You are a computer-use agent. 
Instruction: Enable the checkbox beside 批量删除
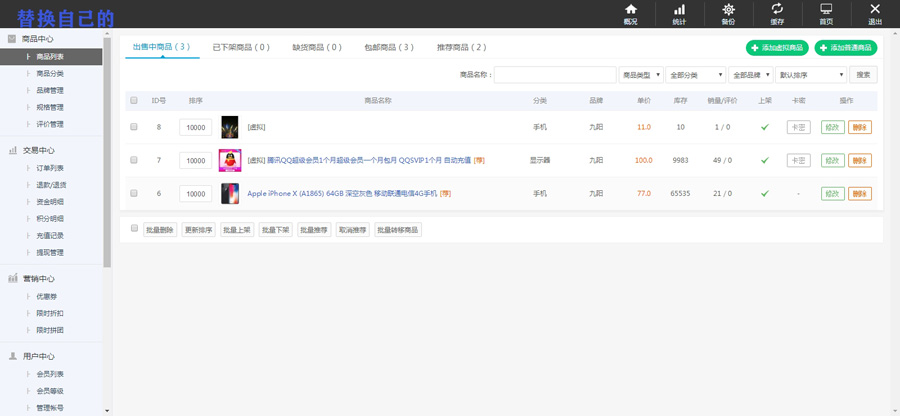tap(134, 229)
